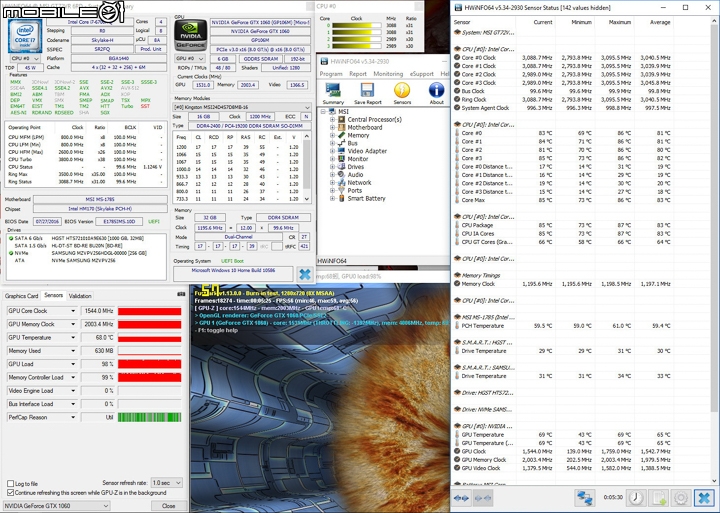Screen dimensions: 720x513
Task: Click the Core 0 yellow clock bar
Action: click(356, 26)
